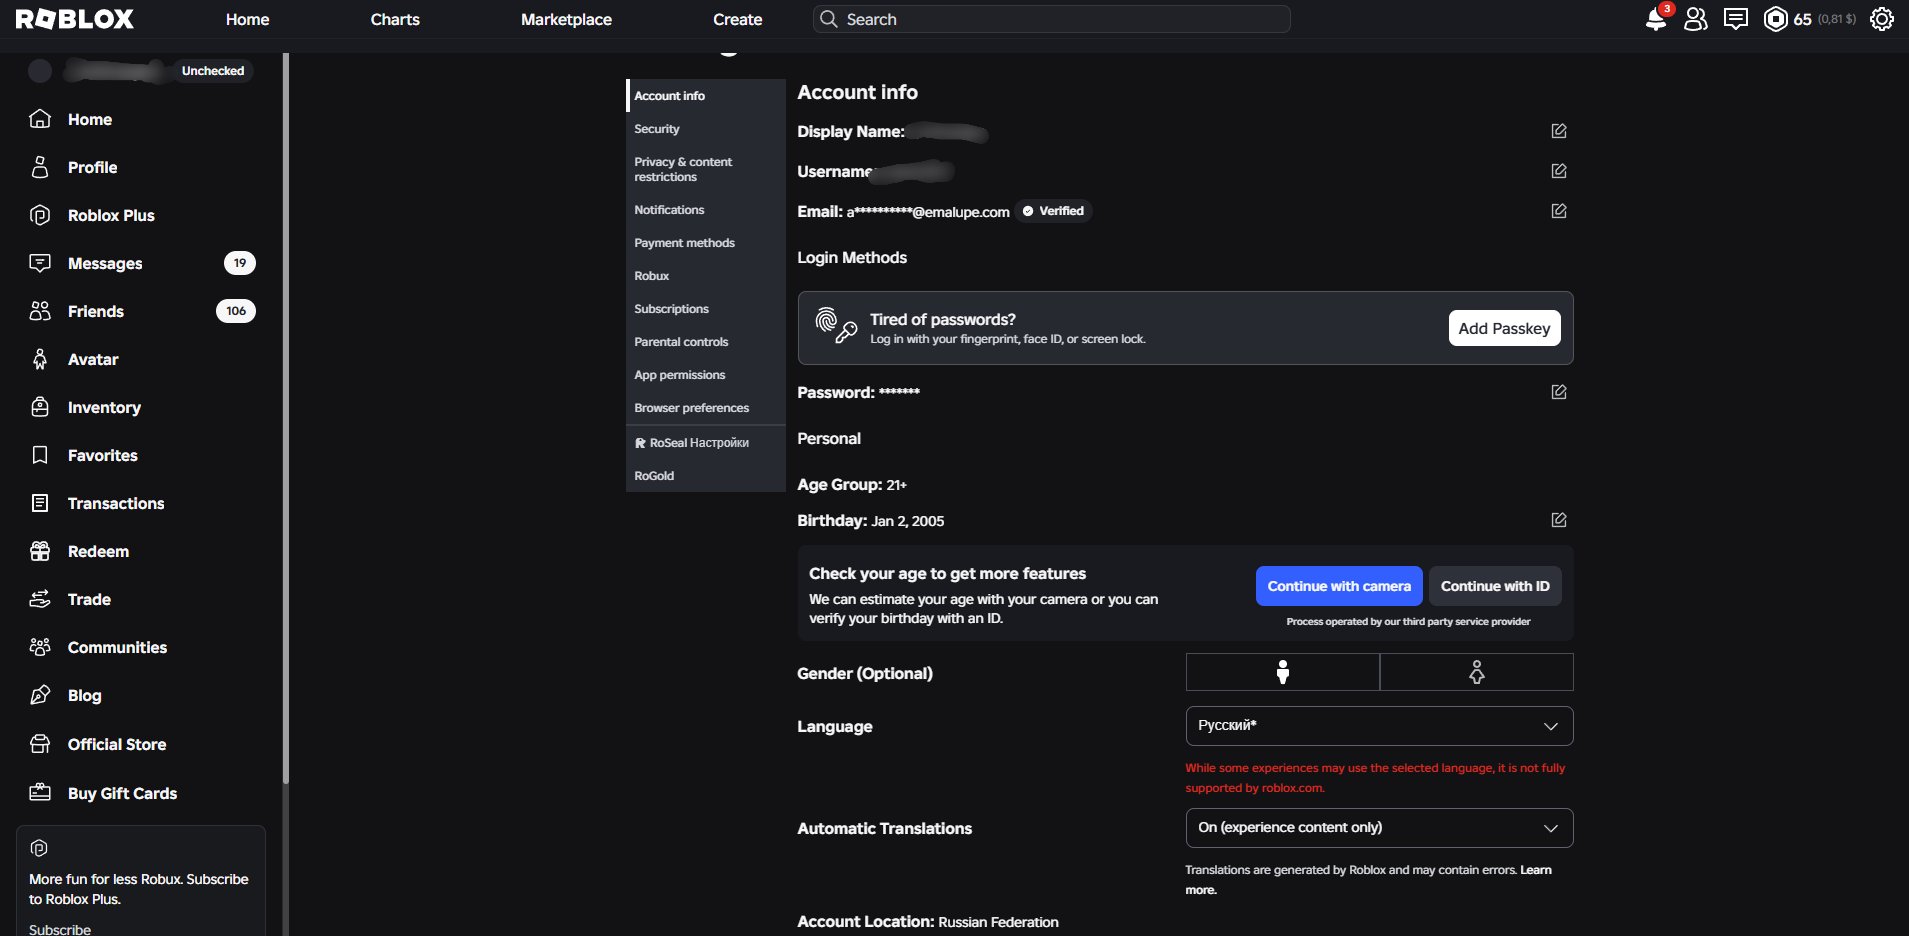Screen dimensions: 1909x936
Task: Open the Robux settings tab
Action: 706,276
